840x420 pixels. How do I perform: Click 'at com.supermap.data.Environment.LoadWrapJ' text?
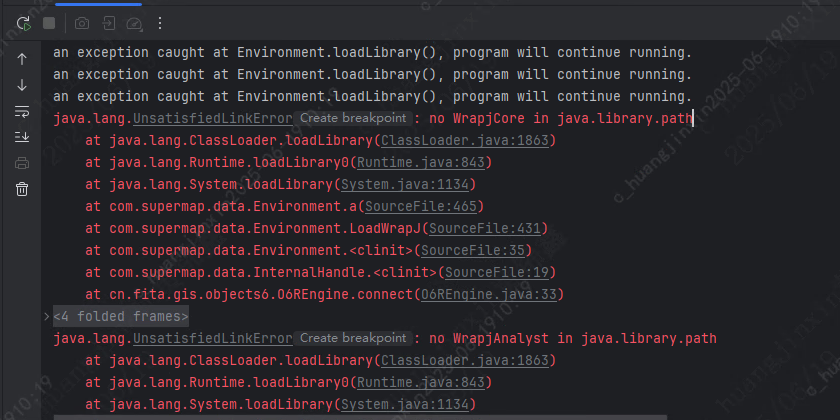point(253,228)
